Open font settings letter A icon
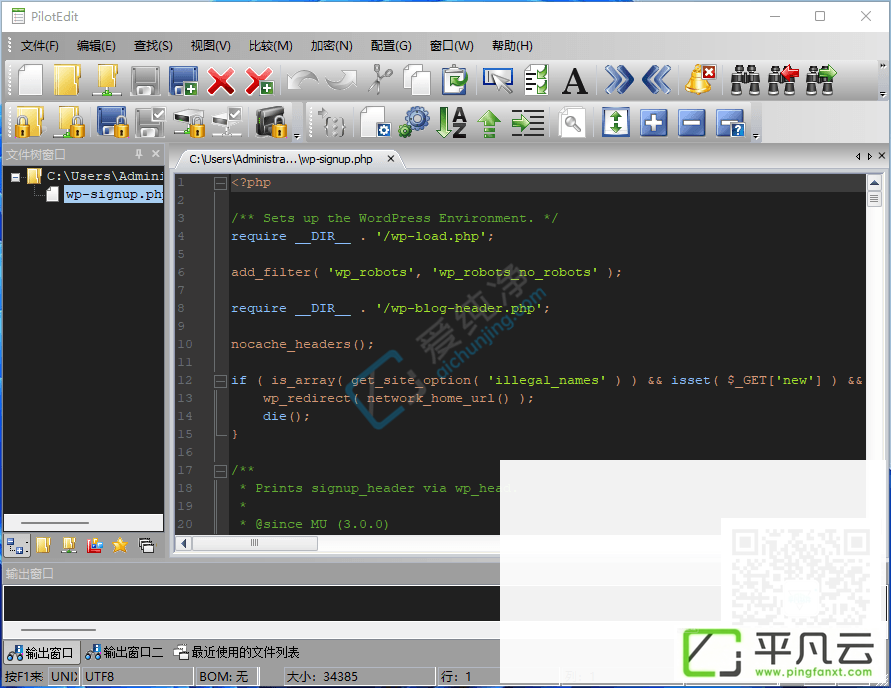 (x=574, y=81)
